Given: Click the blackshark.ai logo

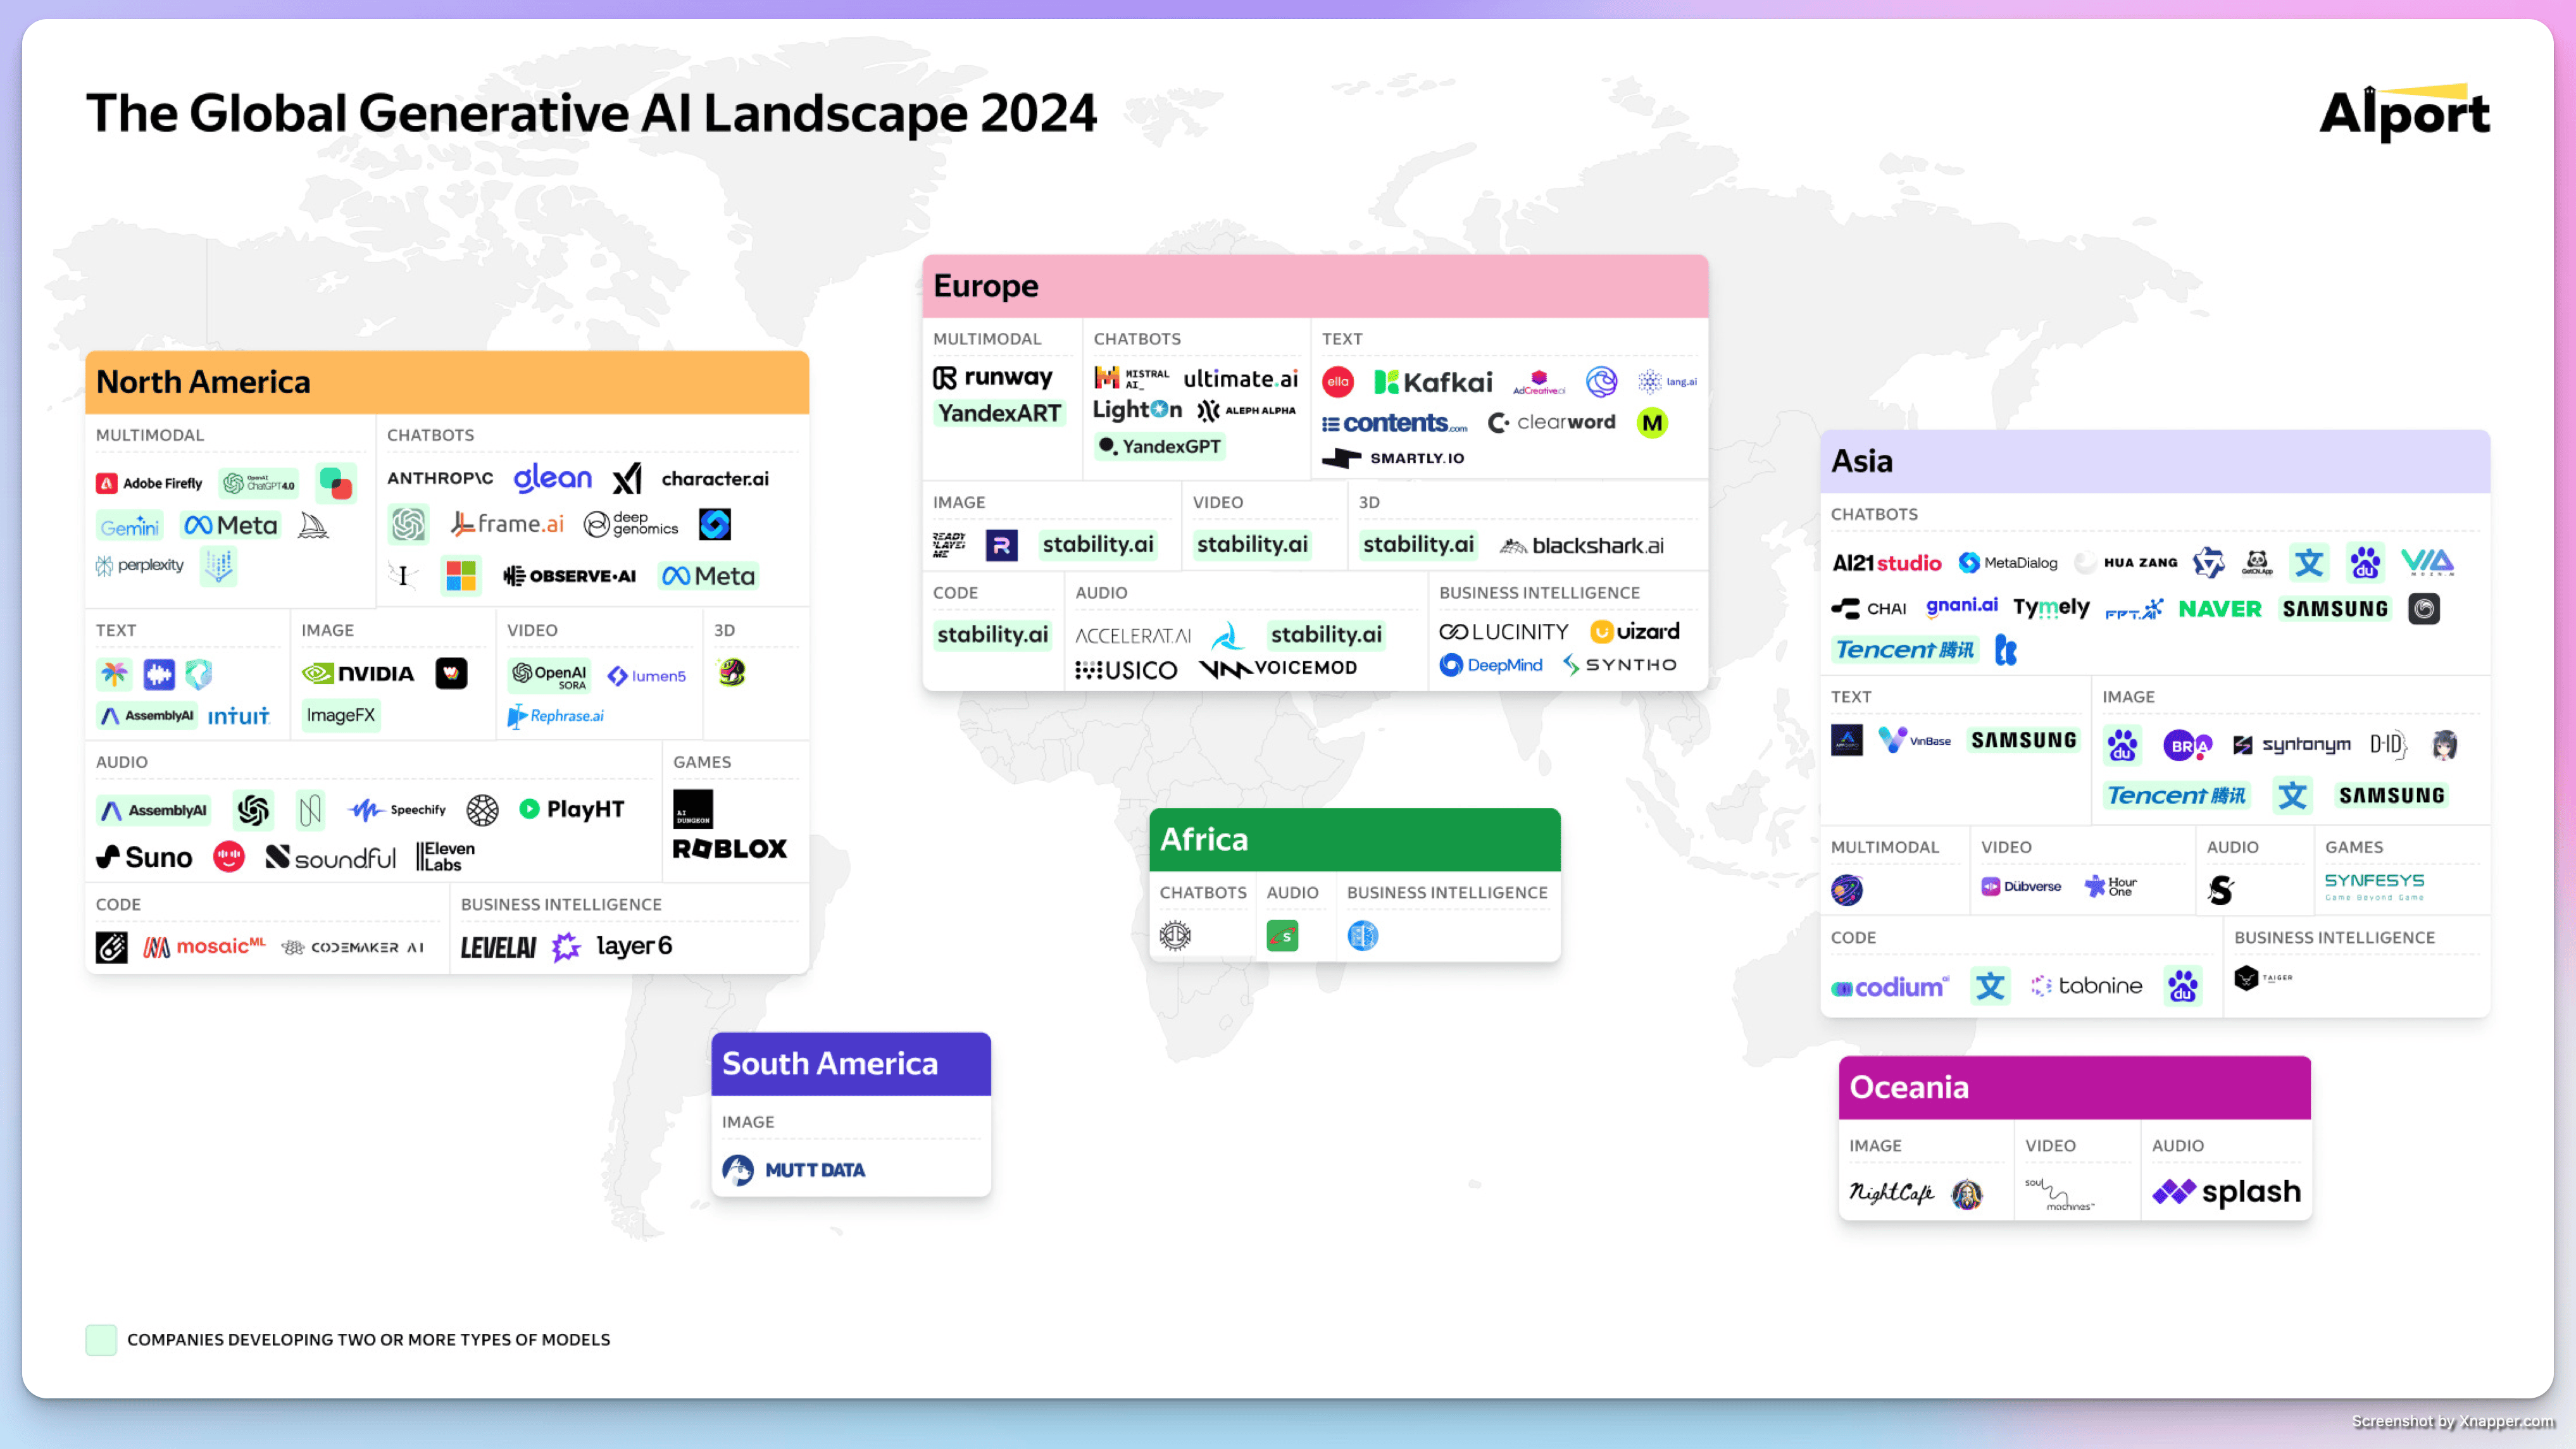Looking at the screenshot, I should tap(1582, 546).
